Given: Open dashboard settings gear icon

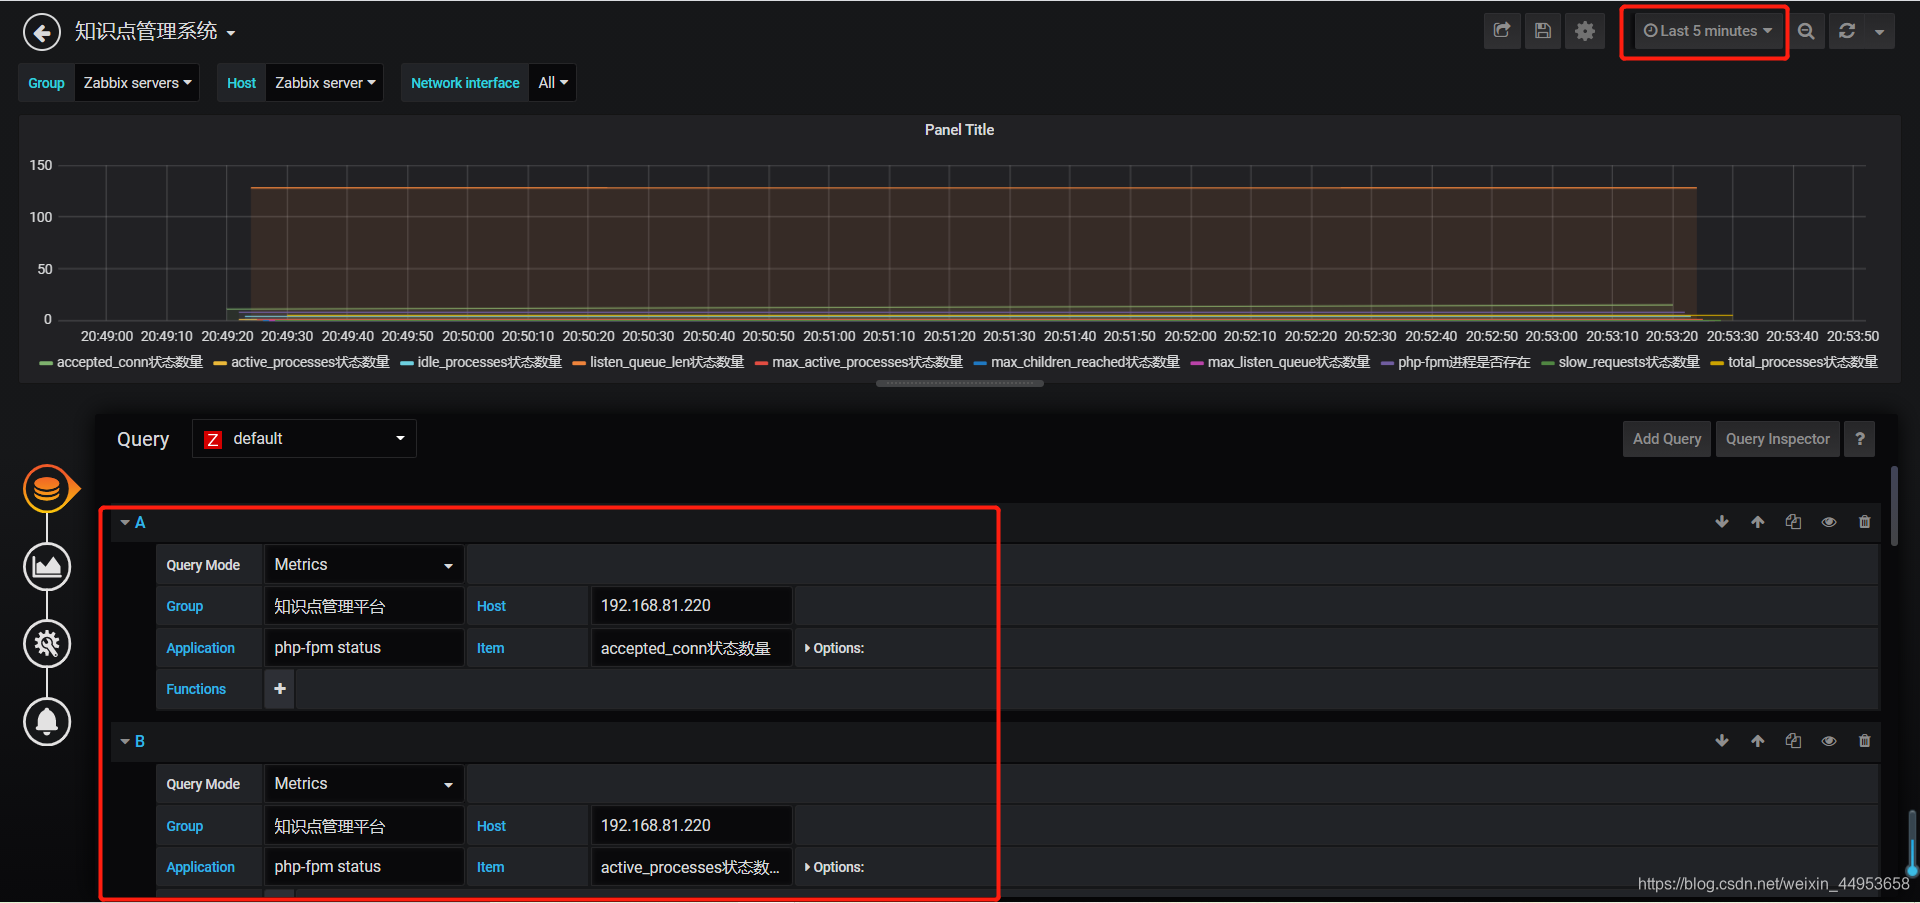Looking at the screenshot, I should point(1585,31).
